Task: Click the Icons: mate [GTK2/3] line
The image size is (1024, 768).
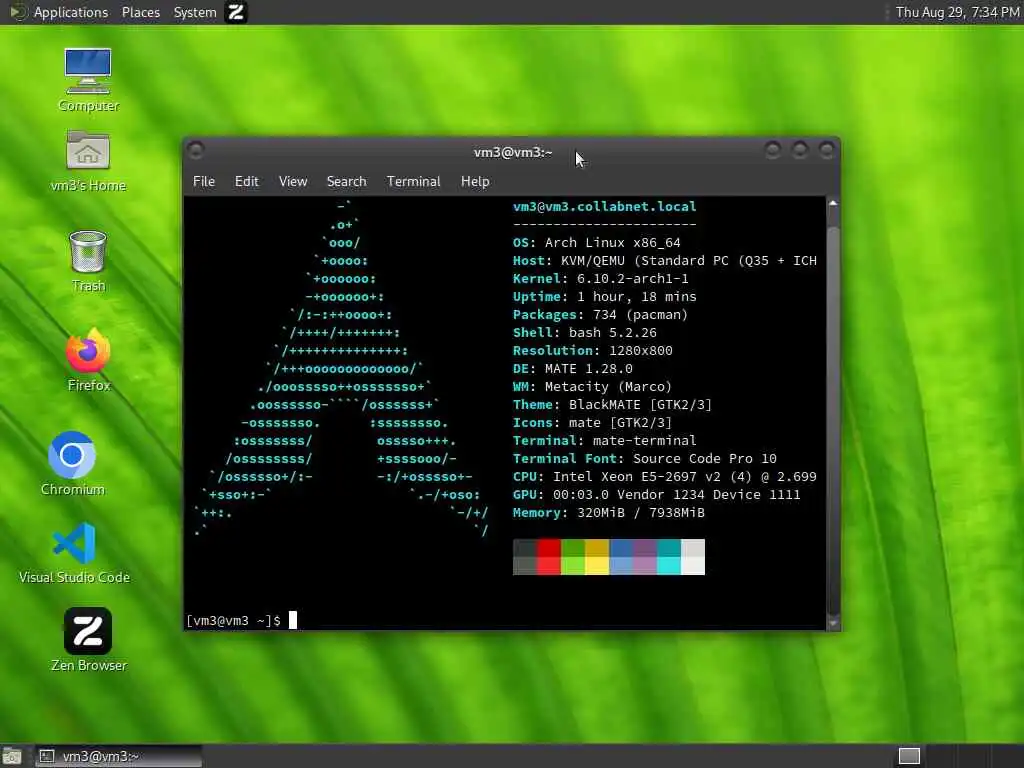Action: pyautogui.click(x=592, y=423)
